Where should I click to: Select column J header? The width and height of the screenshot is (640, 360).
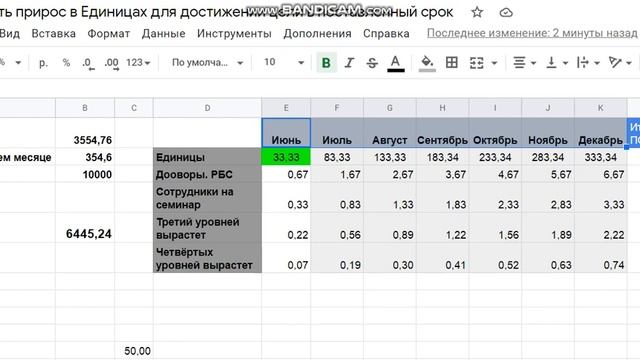click(548, 108)
